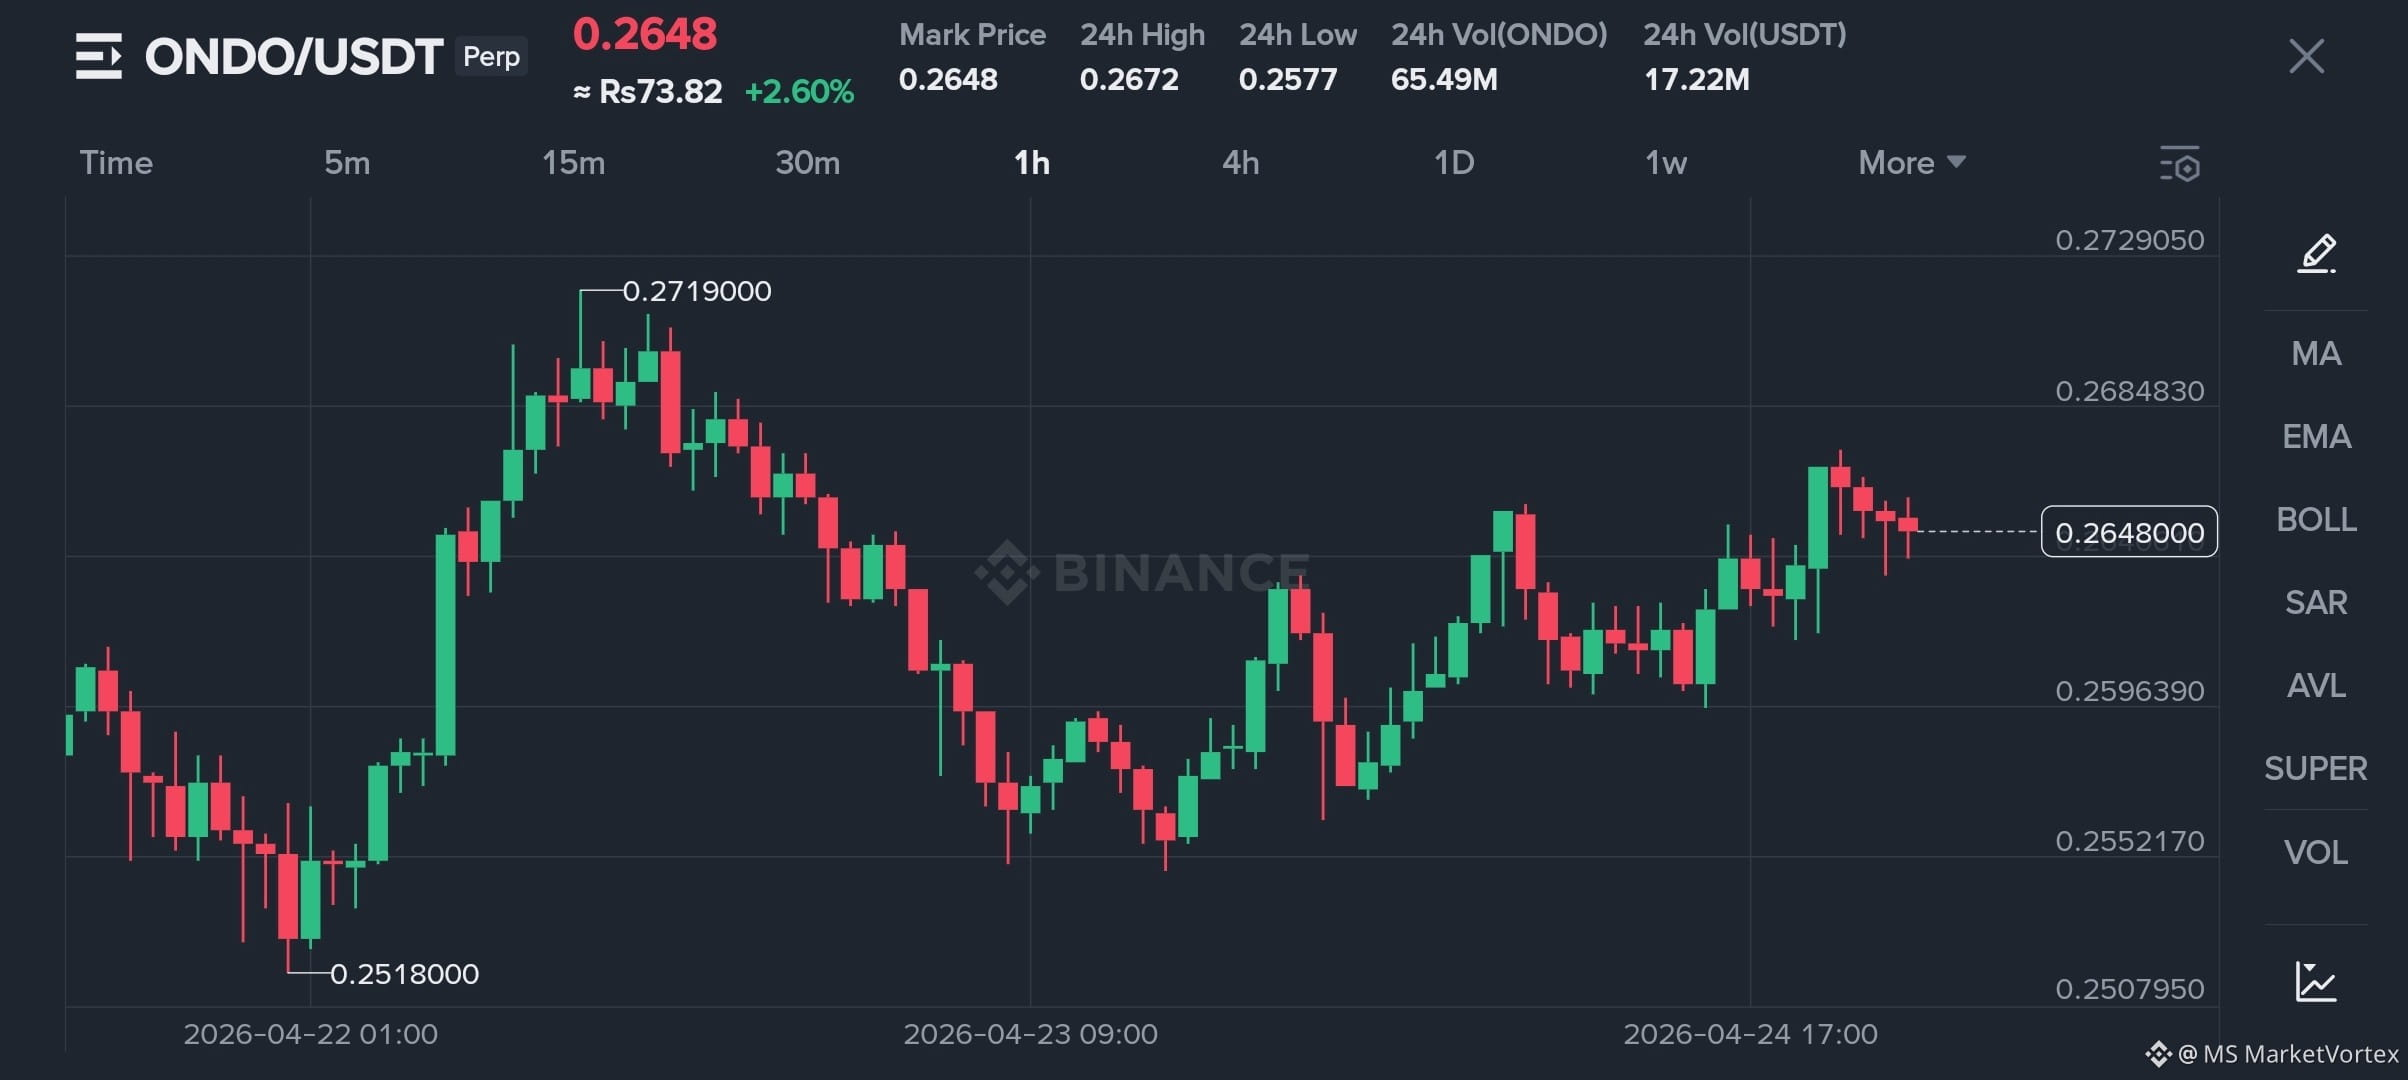
Task: Click the Rs73.82 converted price
Action: click(648, 92)
